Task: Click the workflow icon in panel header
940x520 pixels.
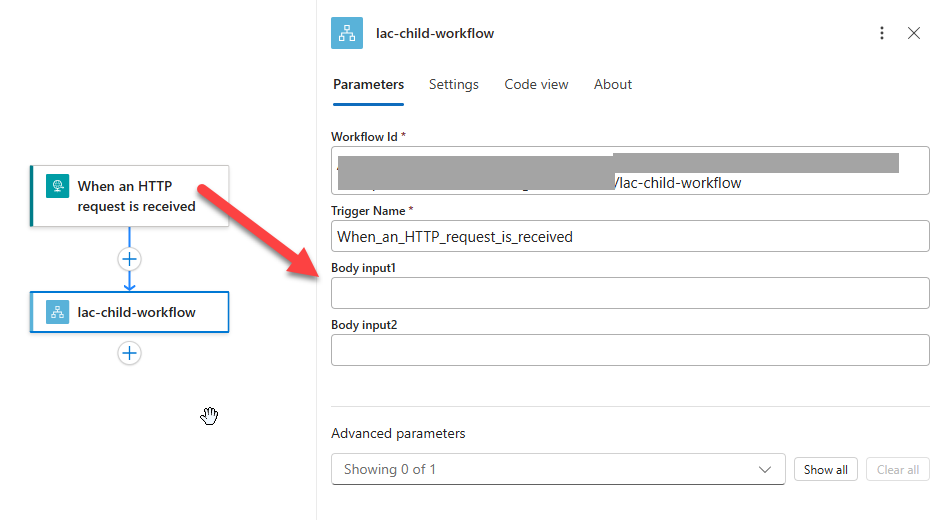Action: click(x=347, y=33)
